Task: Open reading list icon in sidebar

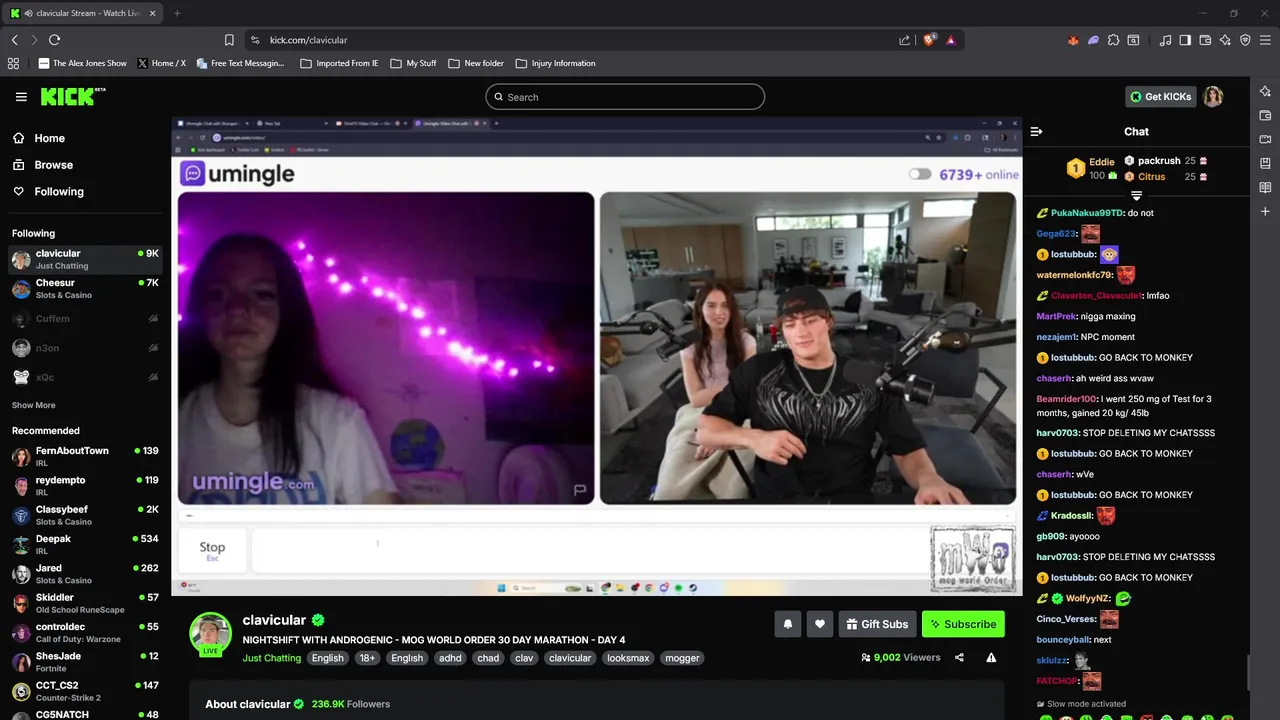Action: tap(1265, 187)
